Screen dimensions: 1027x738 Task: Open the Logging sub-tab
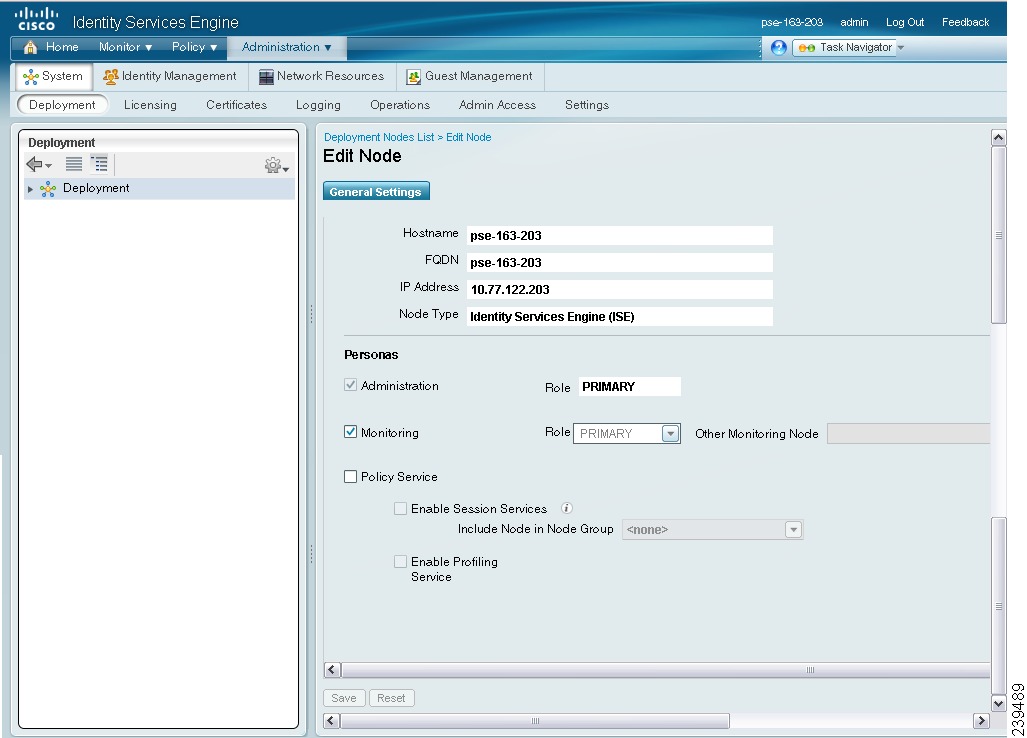(318, 105)
